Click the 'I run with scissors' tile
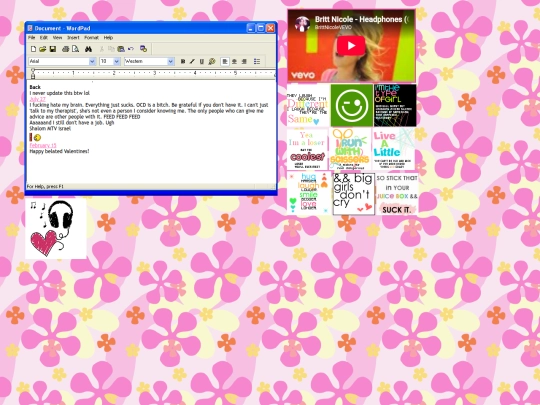 (x=350, y=149)
